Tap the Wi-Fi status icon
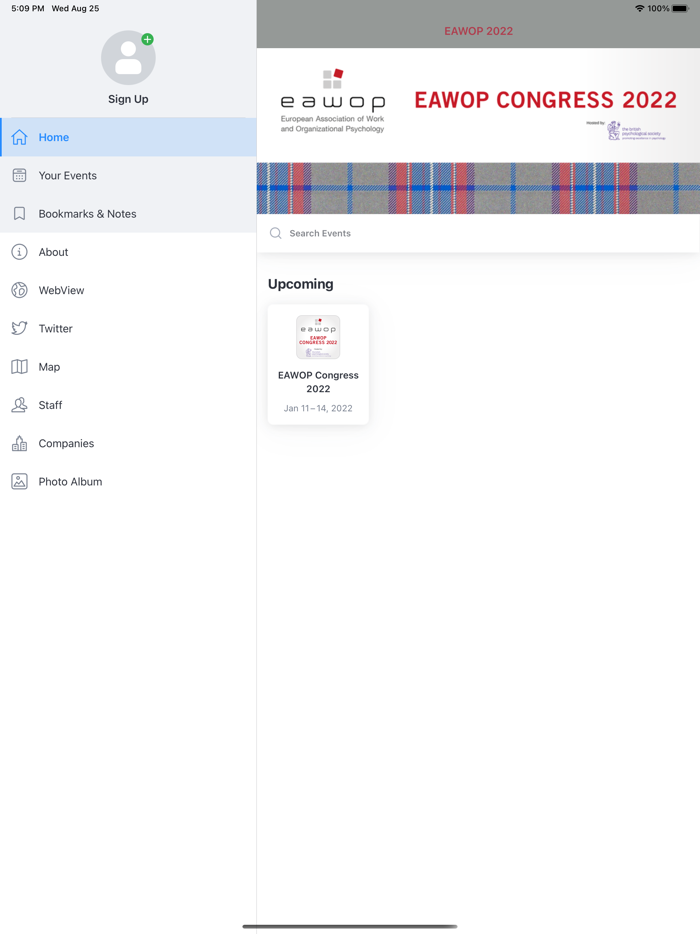This screenshot has height=934, width=700. [x=639, y=8]
